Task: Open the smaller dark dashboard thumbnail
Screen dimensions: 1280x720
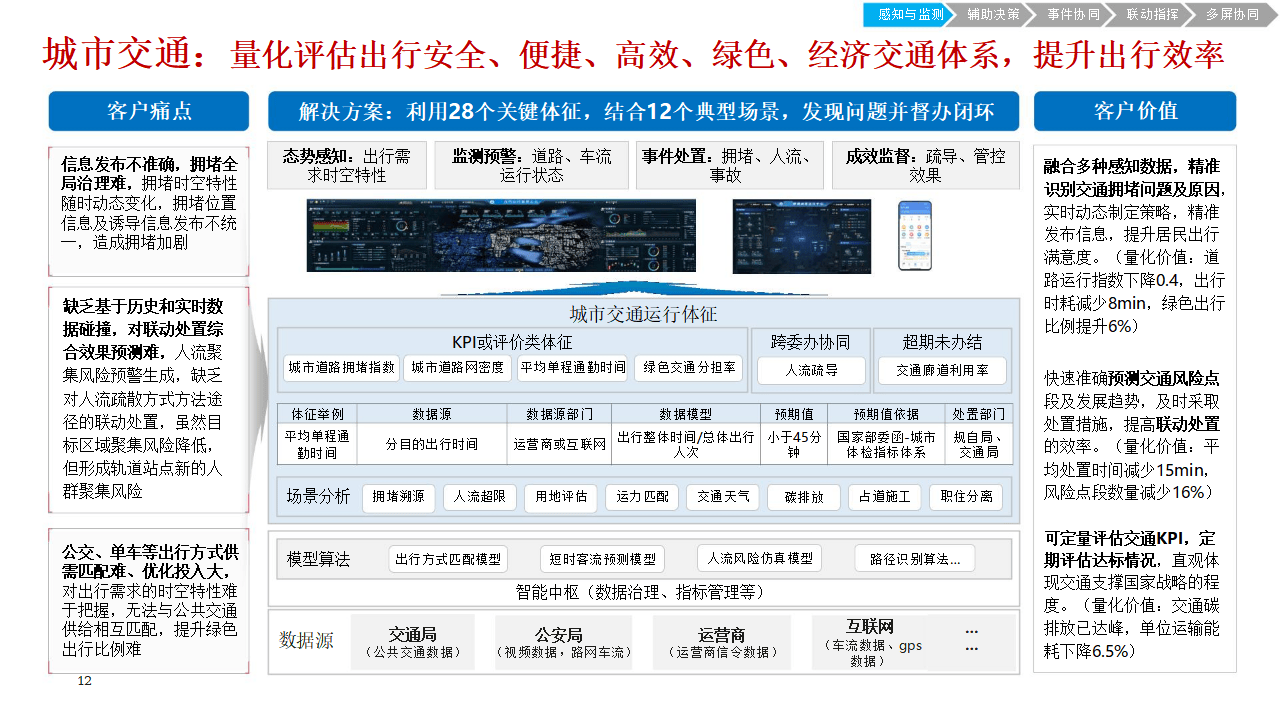Action: (x=801, y=235)
